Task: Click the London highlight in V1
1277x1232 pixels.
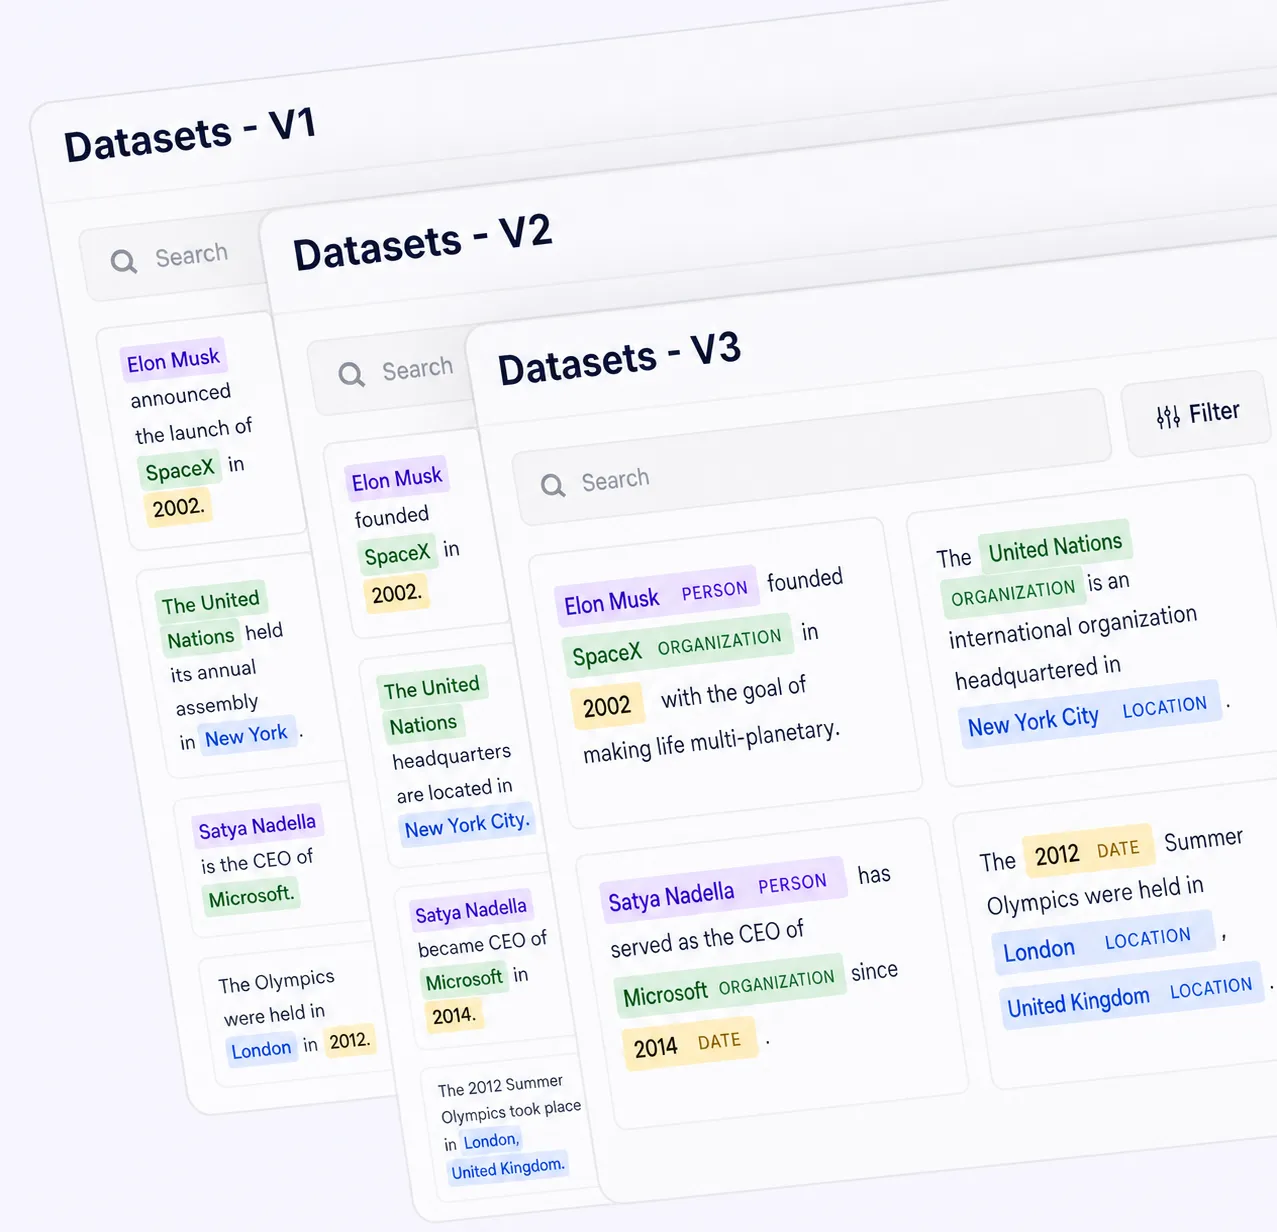Action: pyautogui.click(x=261, y=1049)
